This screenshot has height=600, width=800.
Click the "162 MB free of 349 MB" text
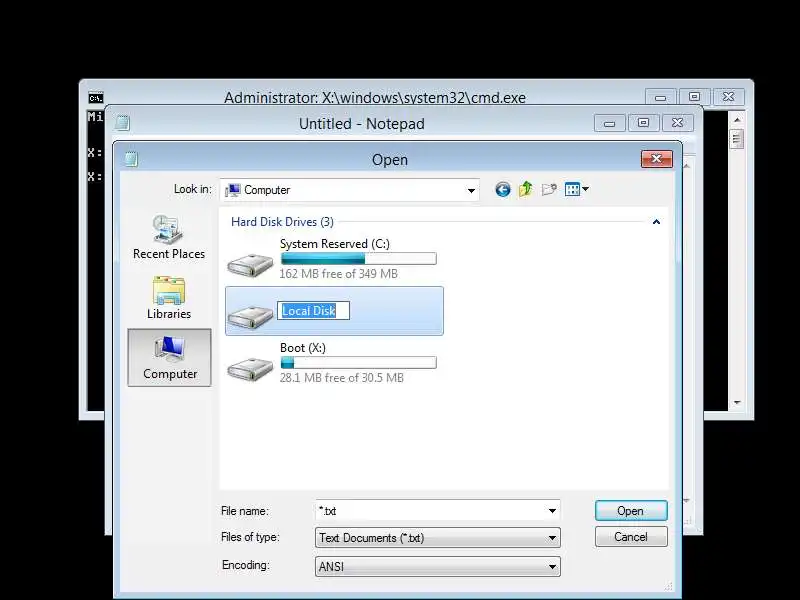pyautogui.click(x=338, y=274)
